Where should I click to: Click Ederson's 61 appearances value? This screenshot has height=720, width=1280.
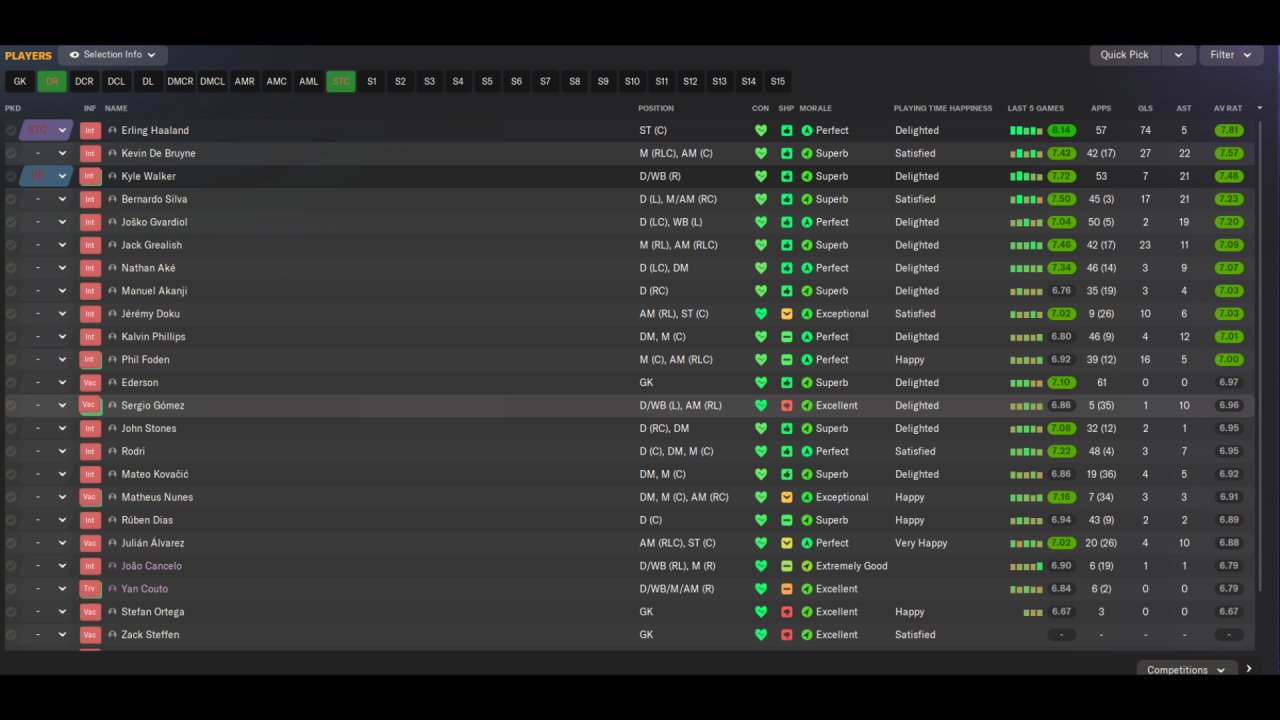pyautogui.click(x=1101, y=383)
